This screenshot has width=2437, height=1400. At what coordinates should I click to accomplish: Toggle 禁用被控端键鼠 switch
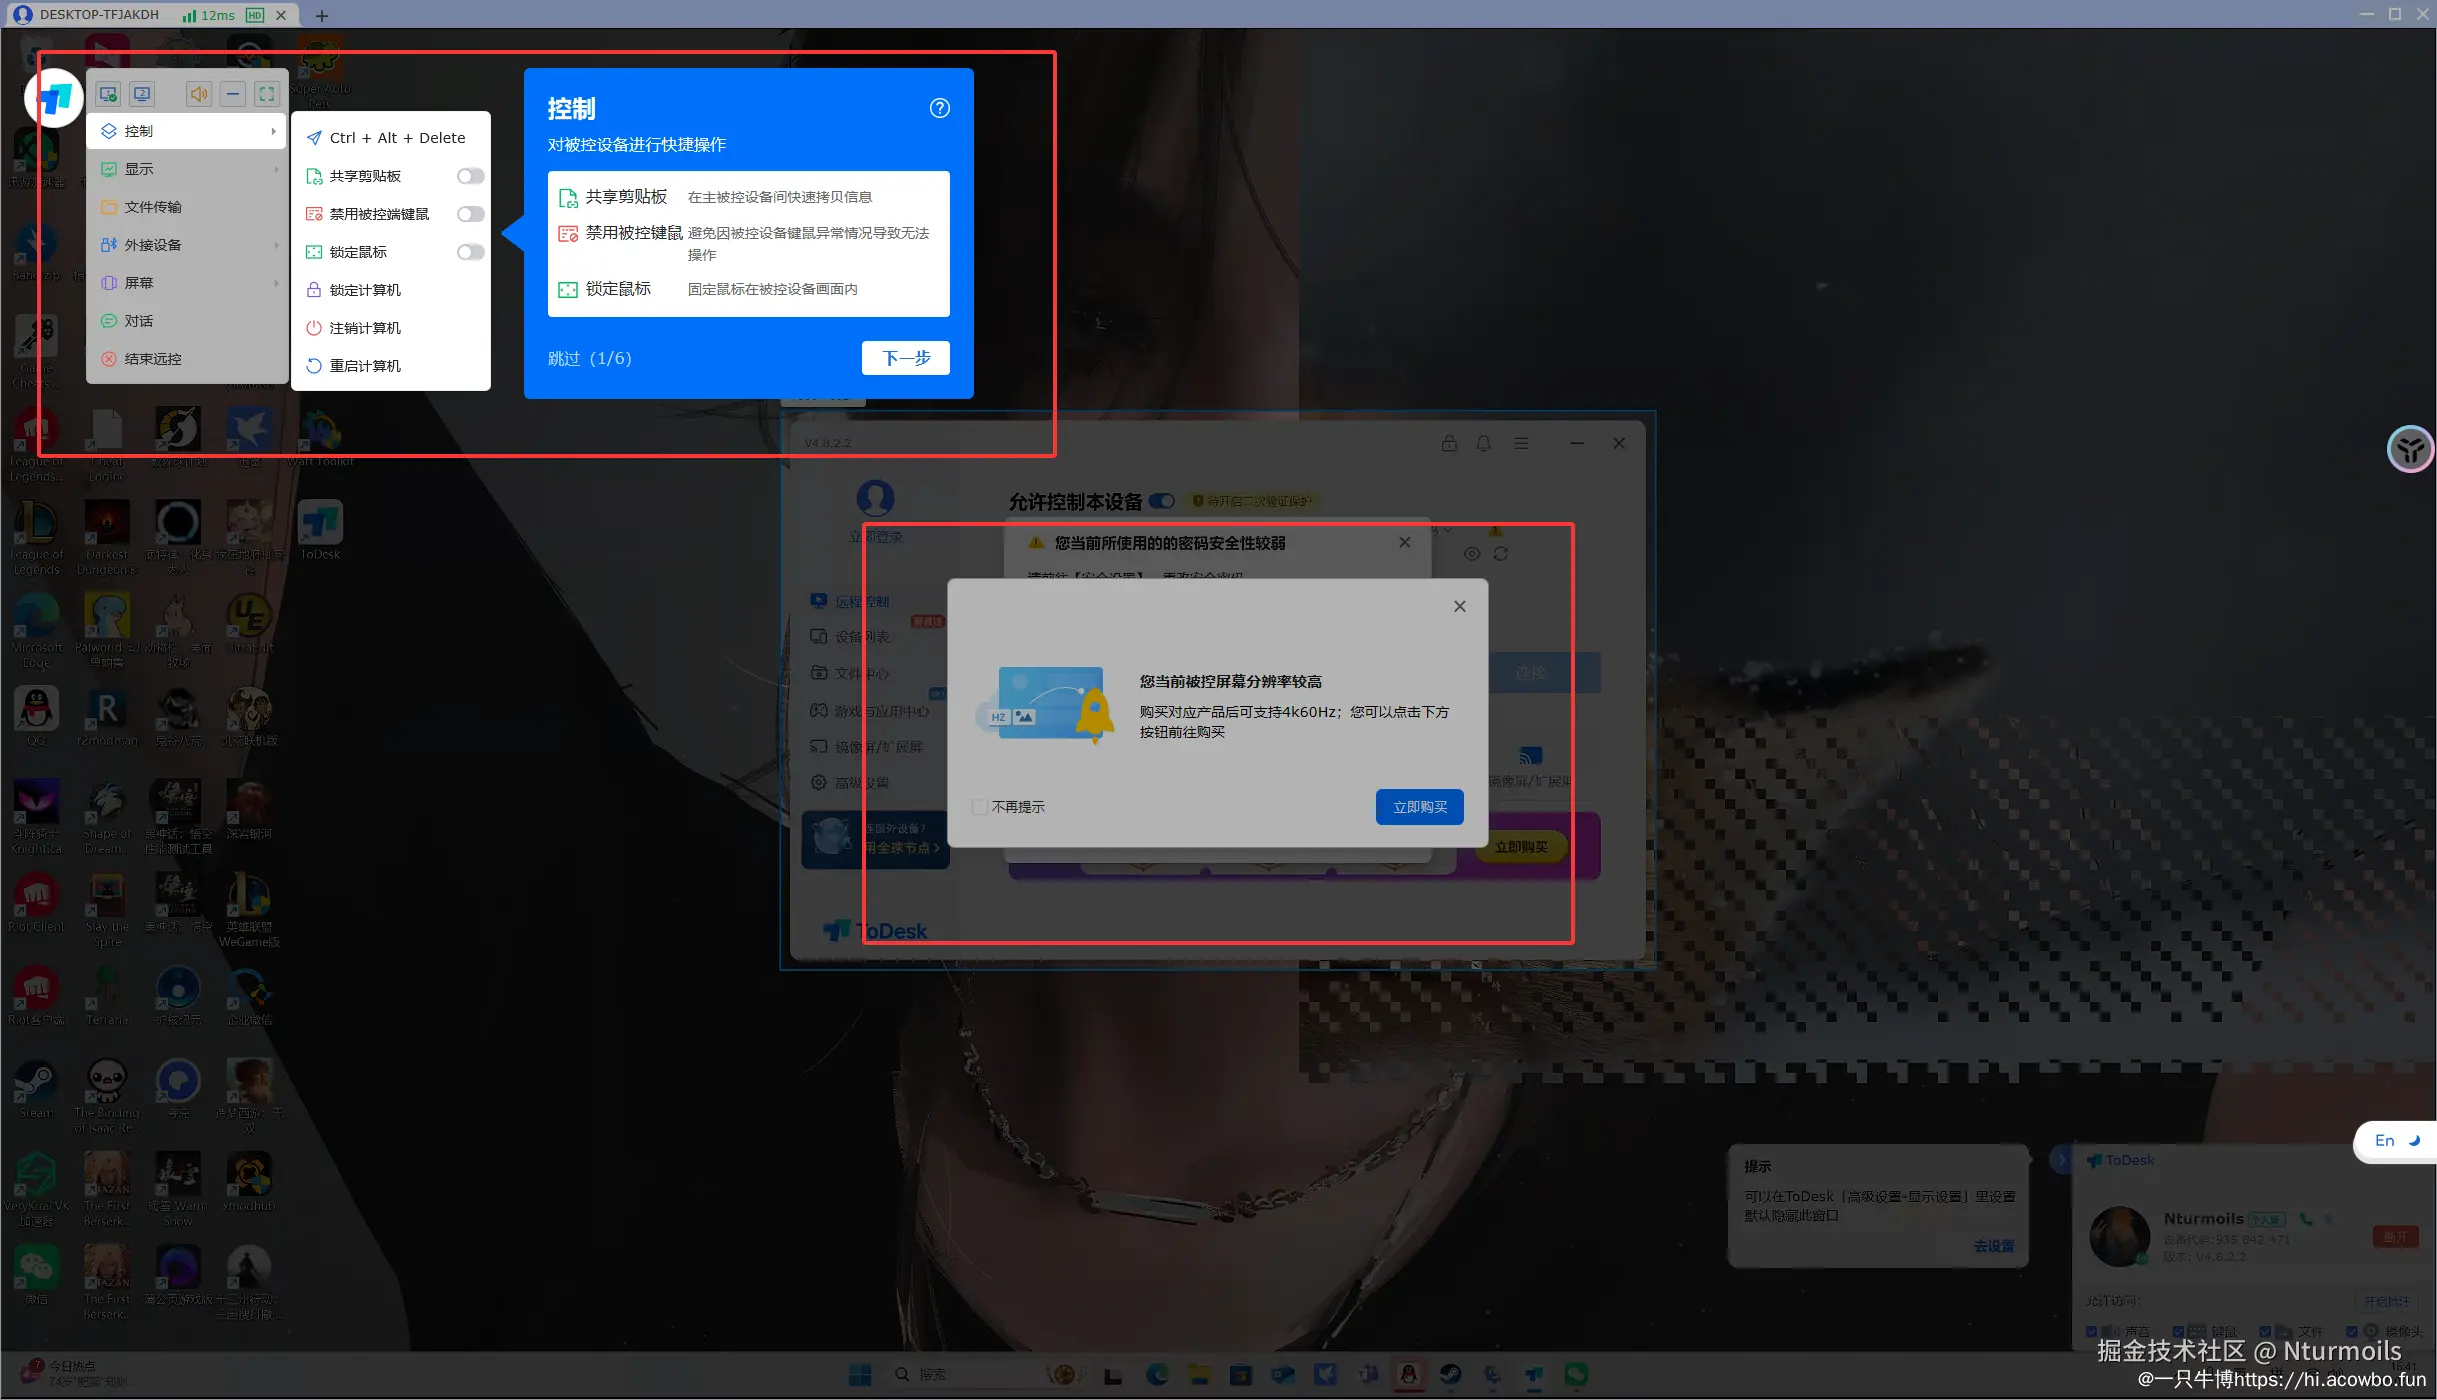470,214
